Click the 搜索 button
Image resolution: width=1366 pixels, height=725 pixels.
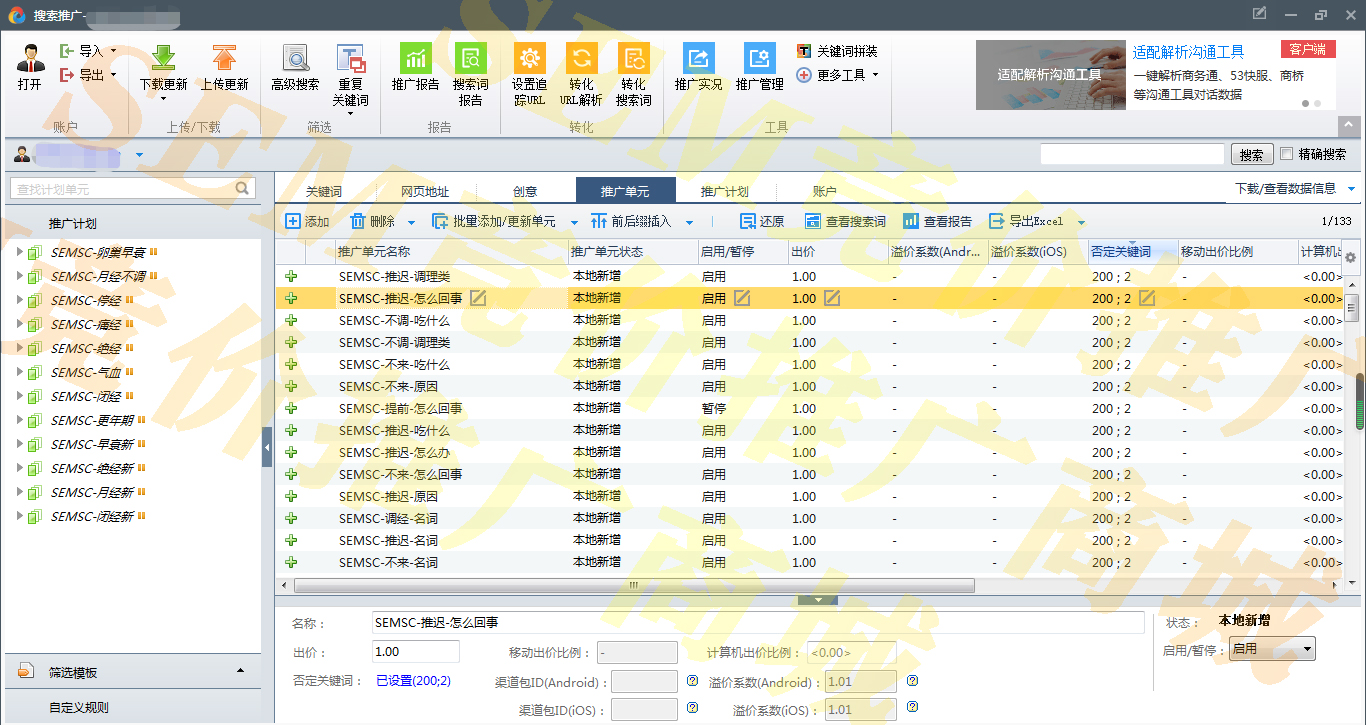coord(1251,155)
